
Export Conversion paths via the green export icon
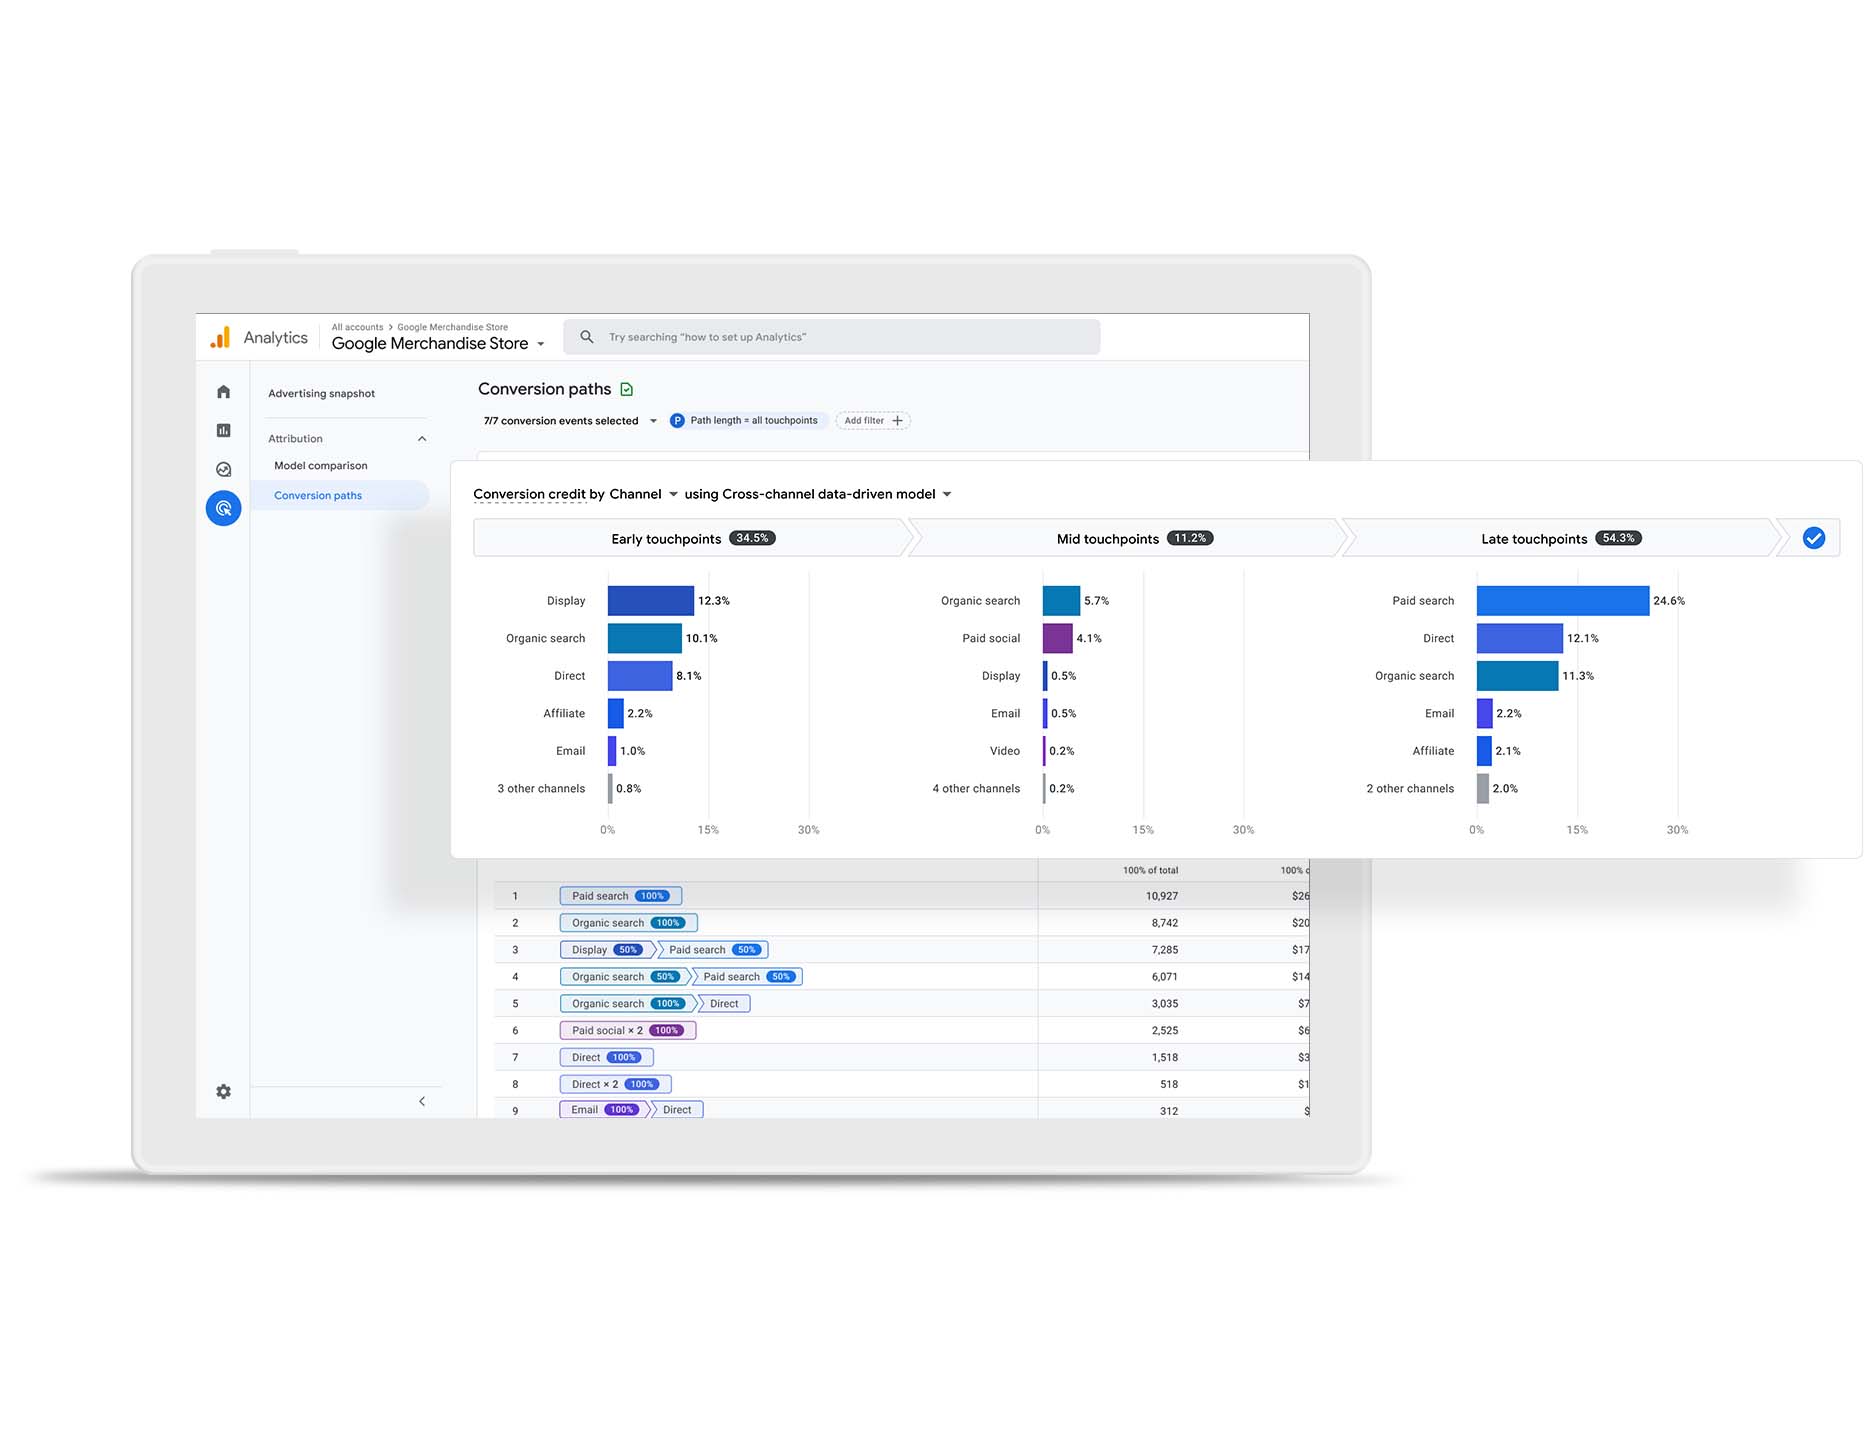[628, 388]
